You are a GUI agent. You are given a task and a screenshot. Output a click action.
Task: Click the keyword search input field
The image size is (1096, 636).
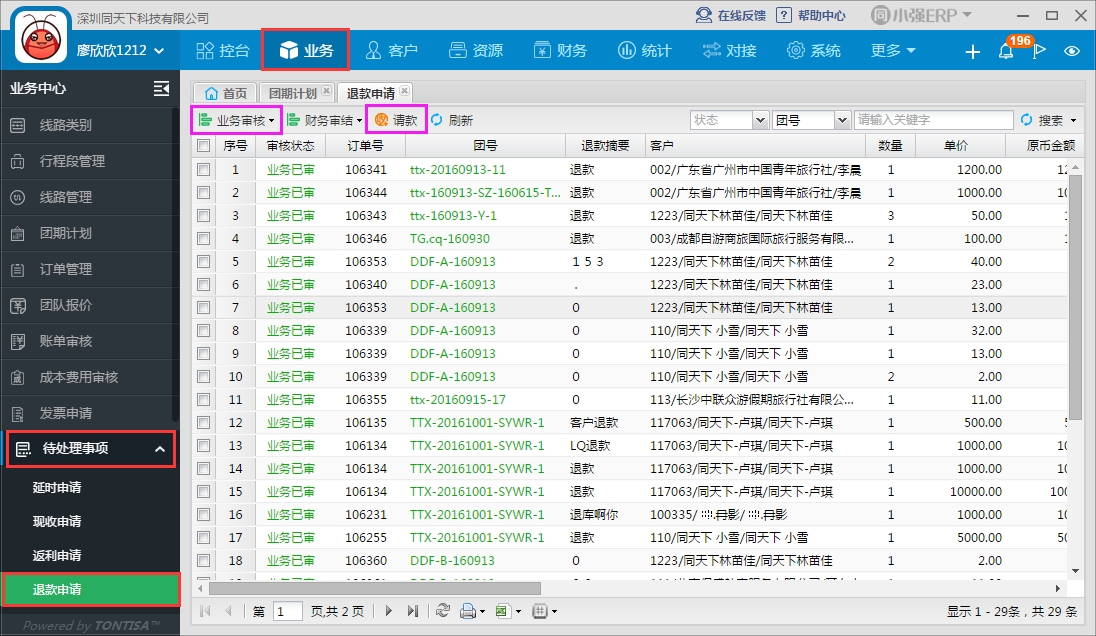click(934, 120)
